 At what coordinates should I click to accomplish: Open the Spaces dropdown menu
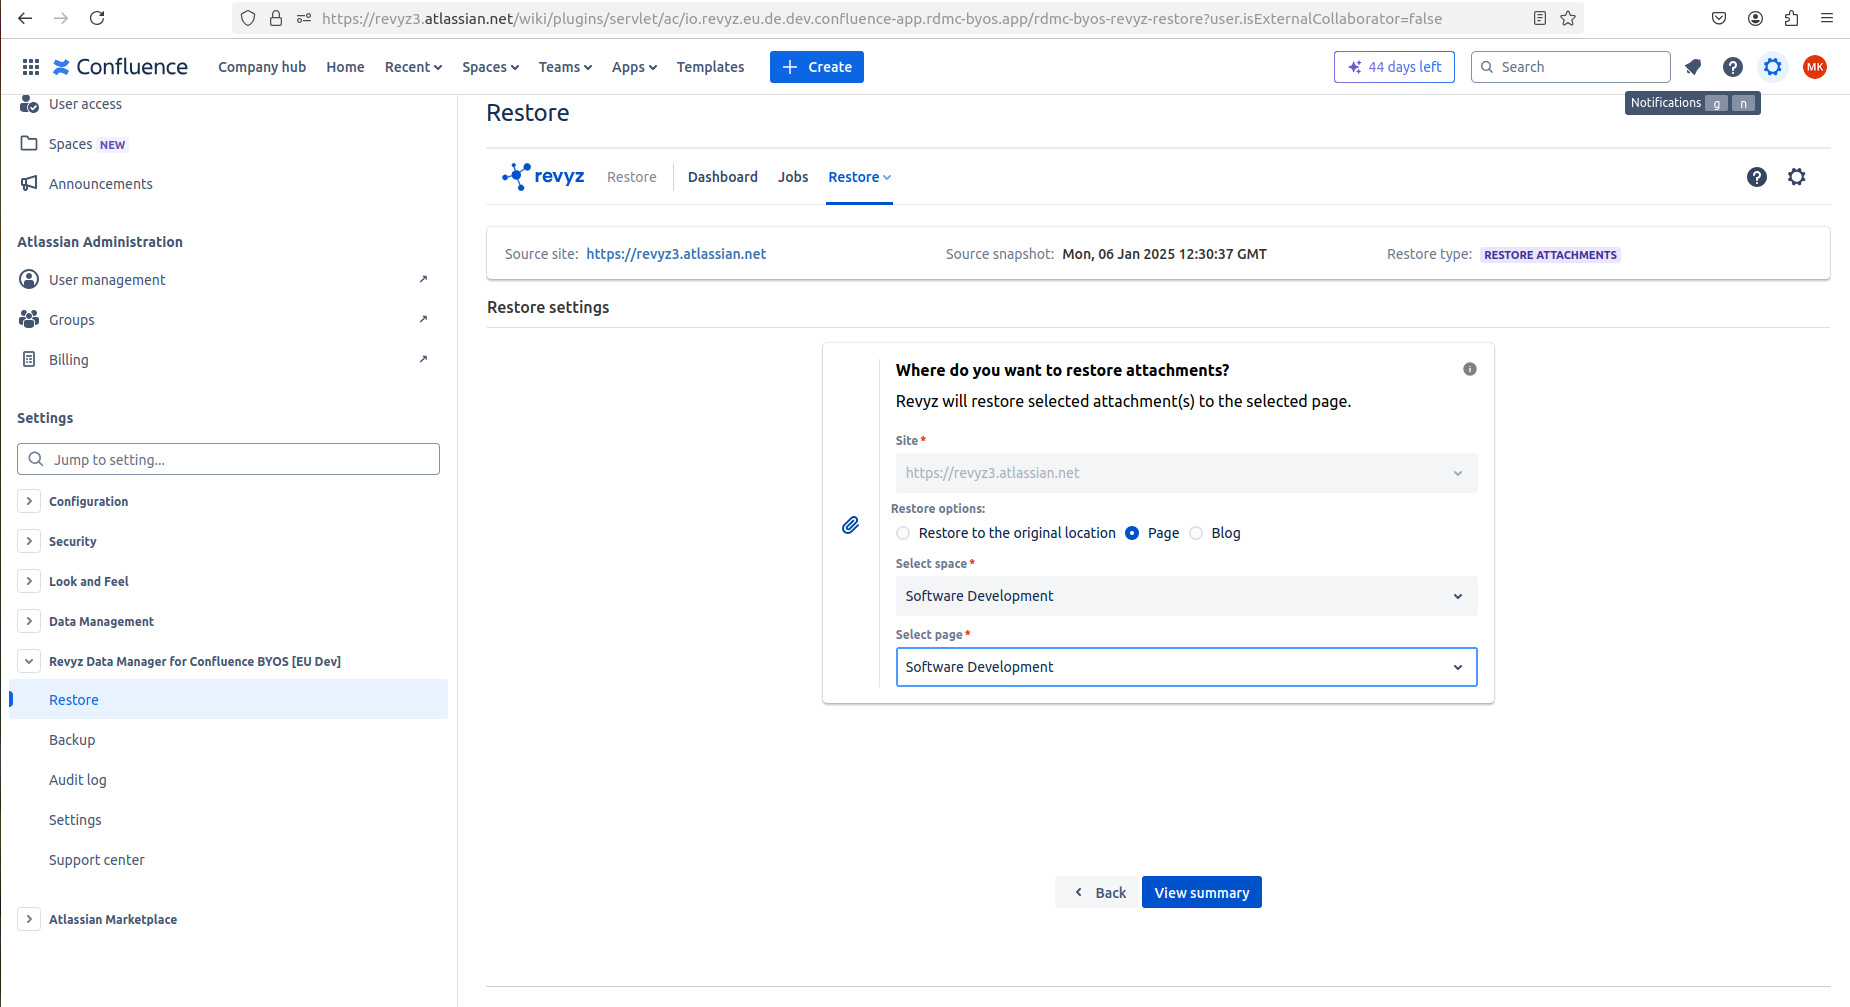pyautogui.click(x=490, y=67)
